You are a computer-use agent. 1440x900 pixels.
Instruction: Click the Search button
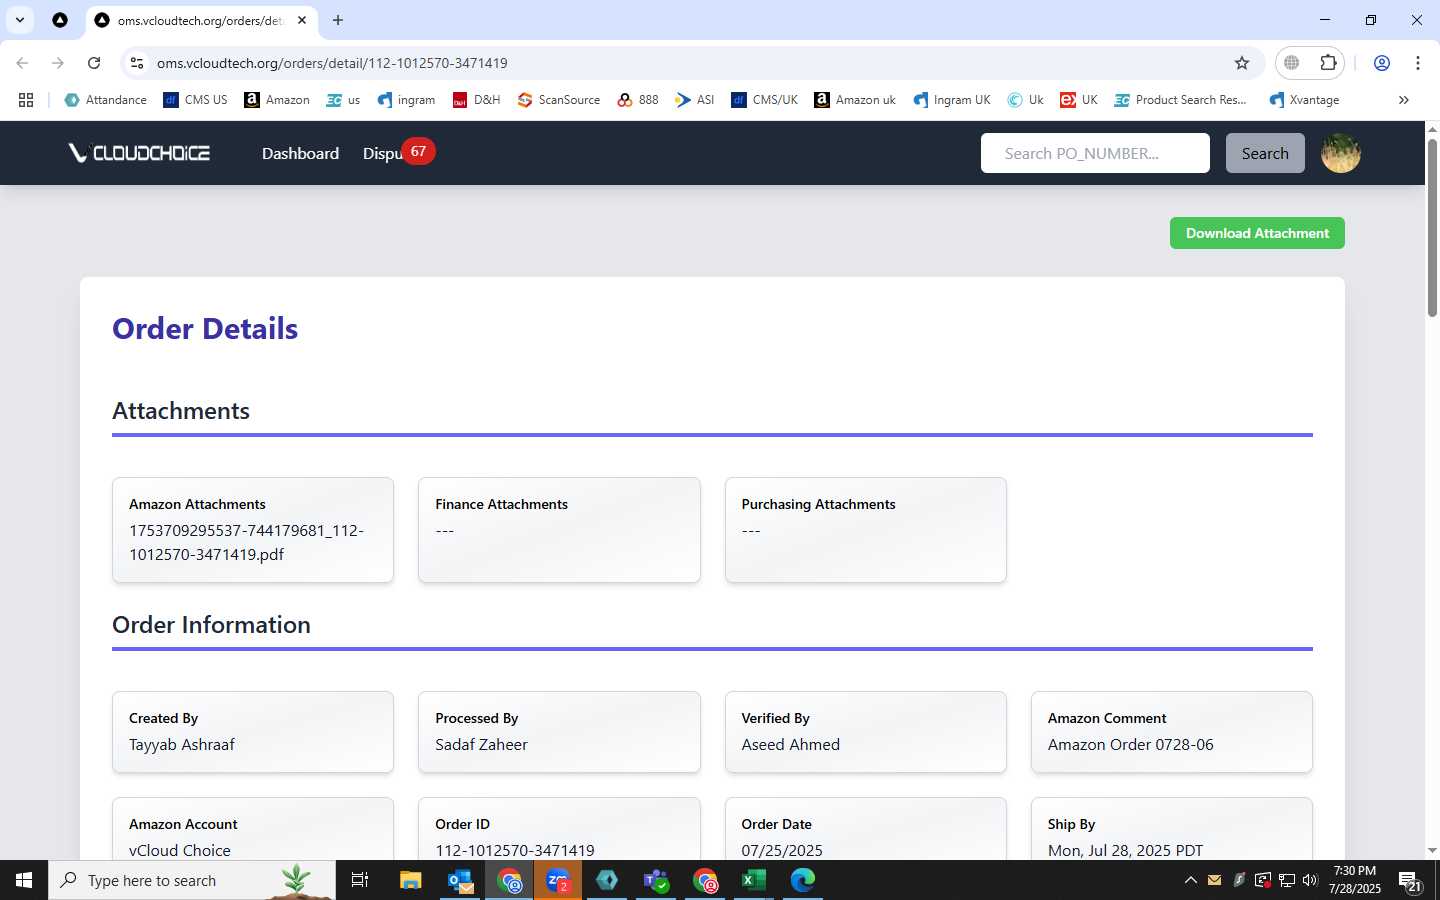click(1265, 153)
